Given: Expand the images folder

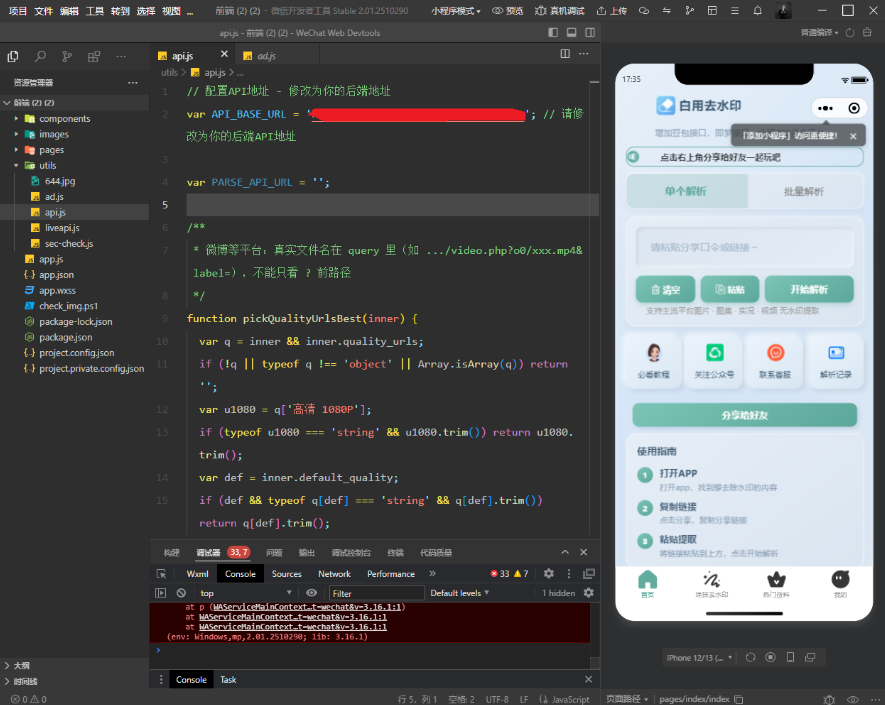Looking at the screenshot, I should click(16, 134).
